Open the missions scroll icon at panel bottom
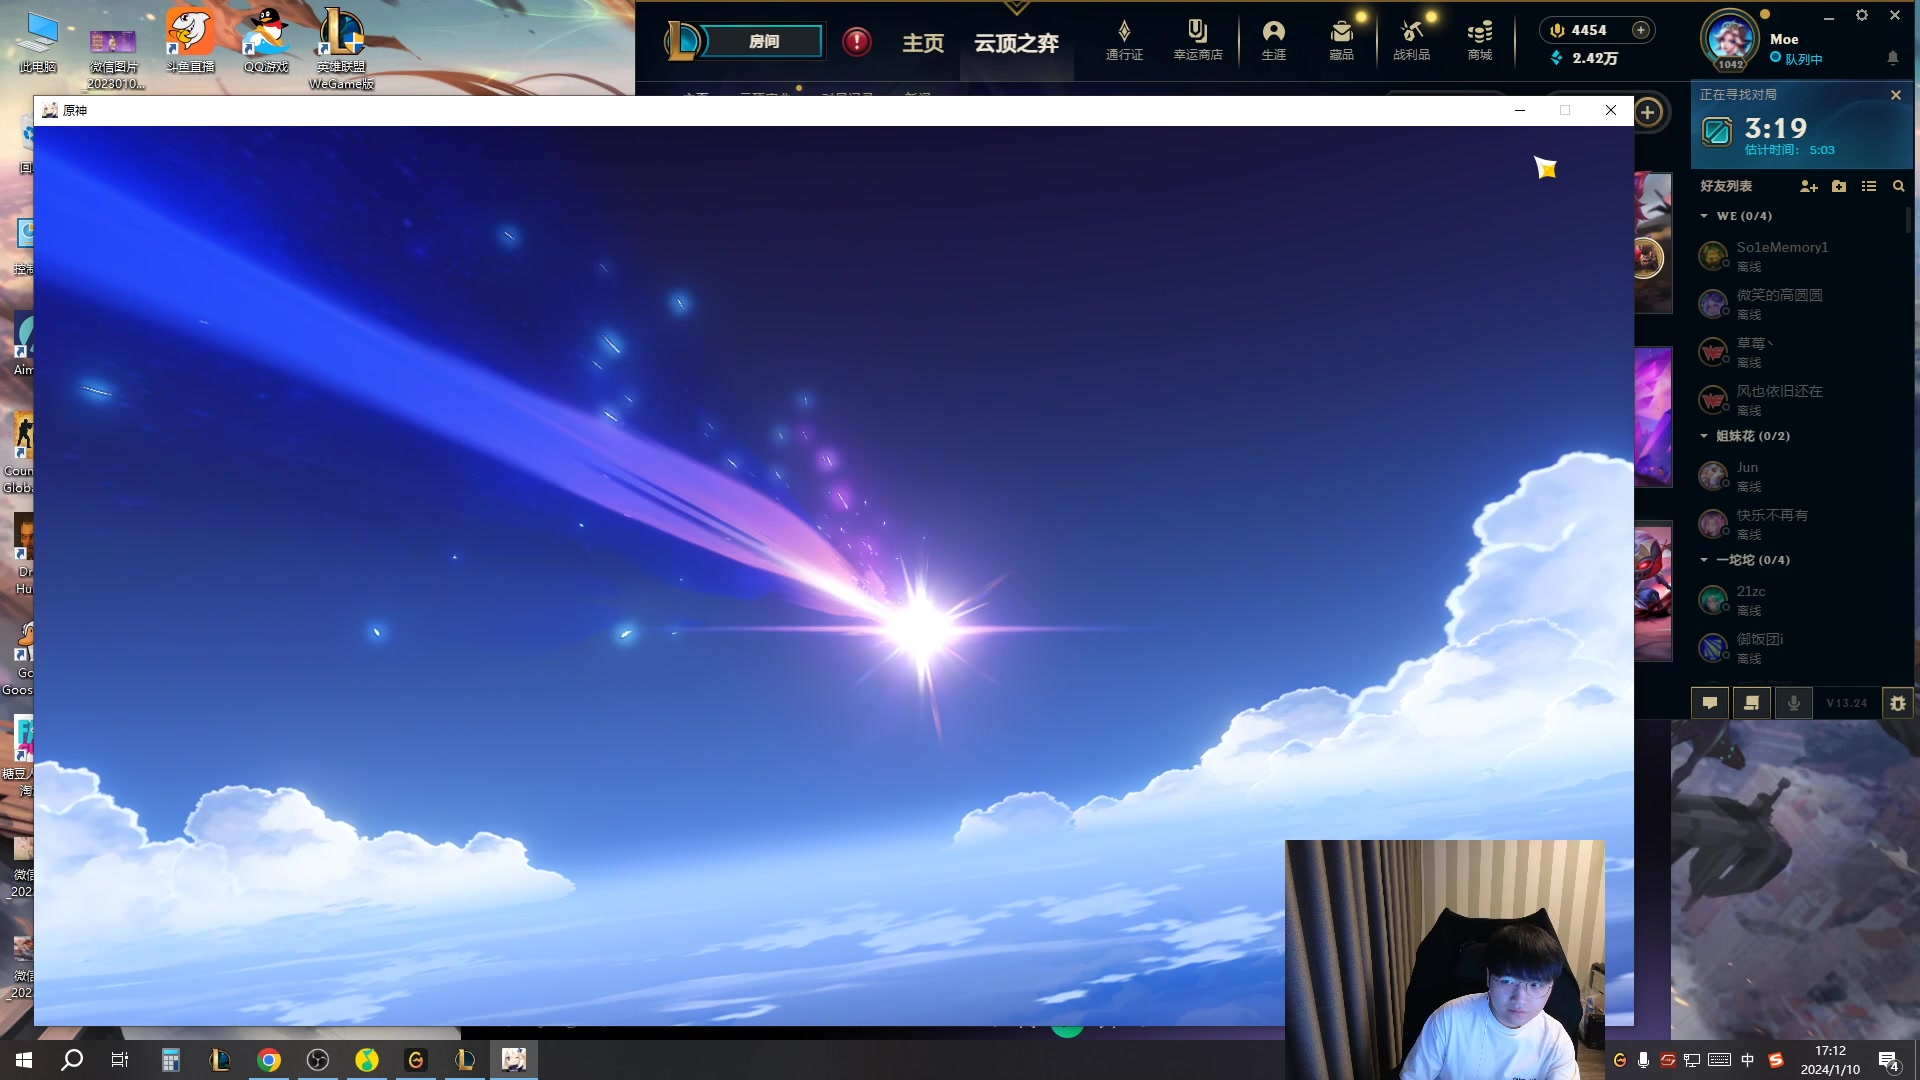Viewport: 1920px width, 1080px height. pos(1751,703)
